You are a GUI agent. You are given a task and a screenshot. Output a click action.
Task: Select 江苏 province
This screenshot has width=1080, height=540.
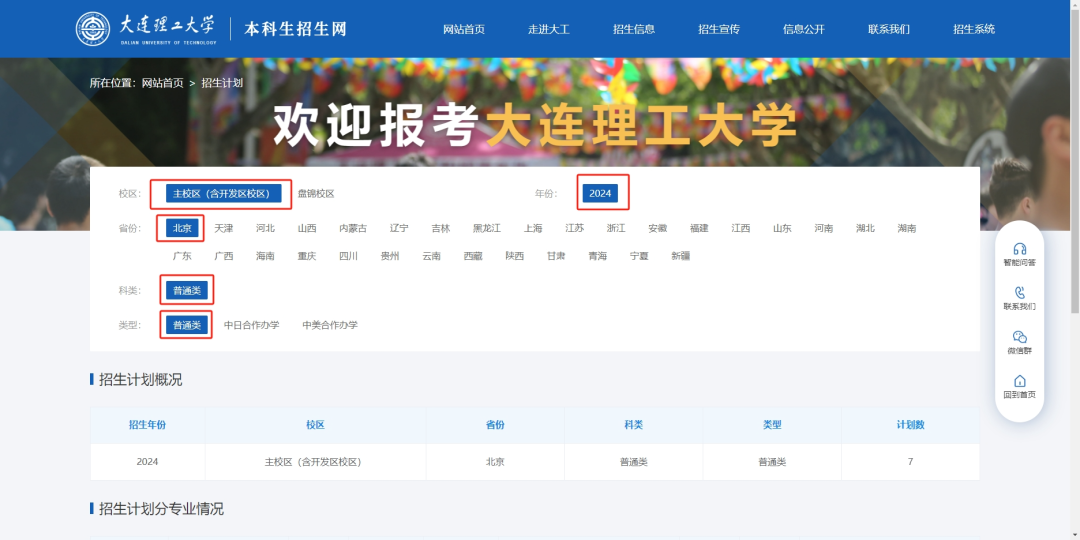coord(574,228)
